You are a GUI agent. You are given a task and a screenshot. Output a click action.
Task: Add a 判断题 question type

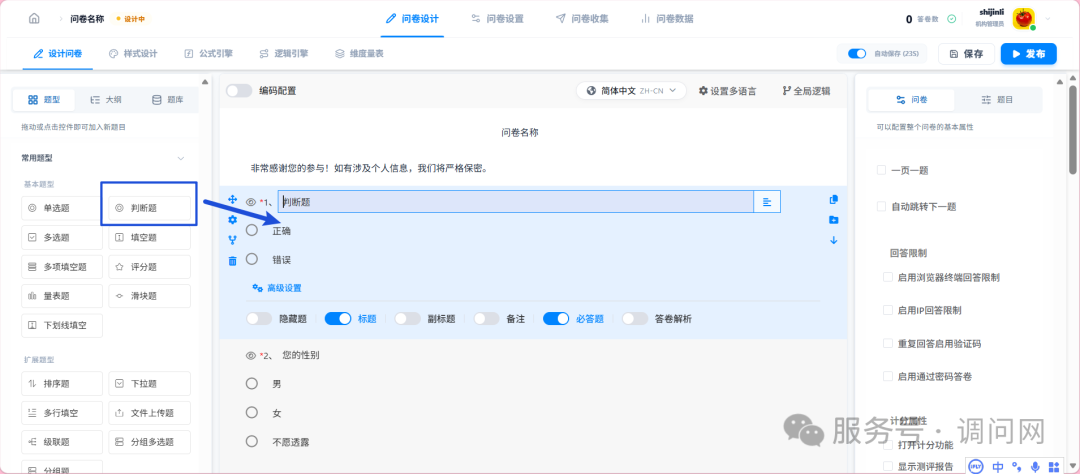pos(149,207)
